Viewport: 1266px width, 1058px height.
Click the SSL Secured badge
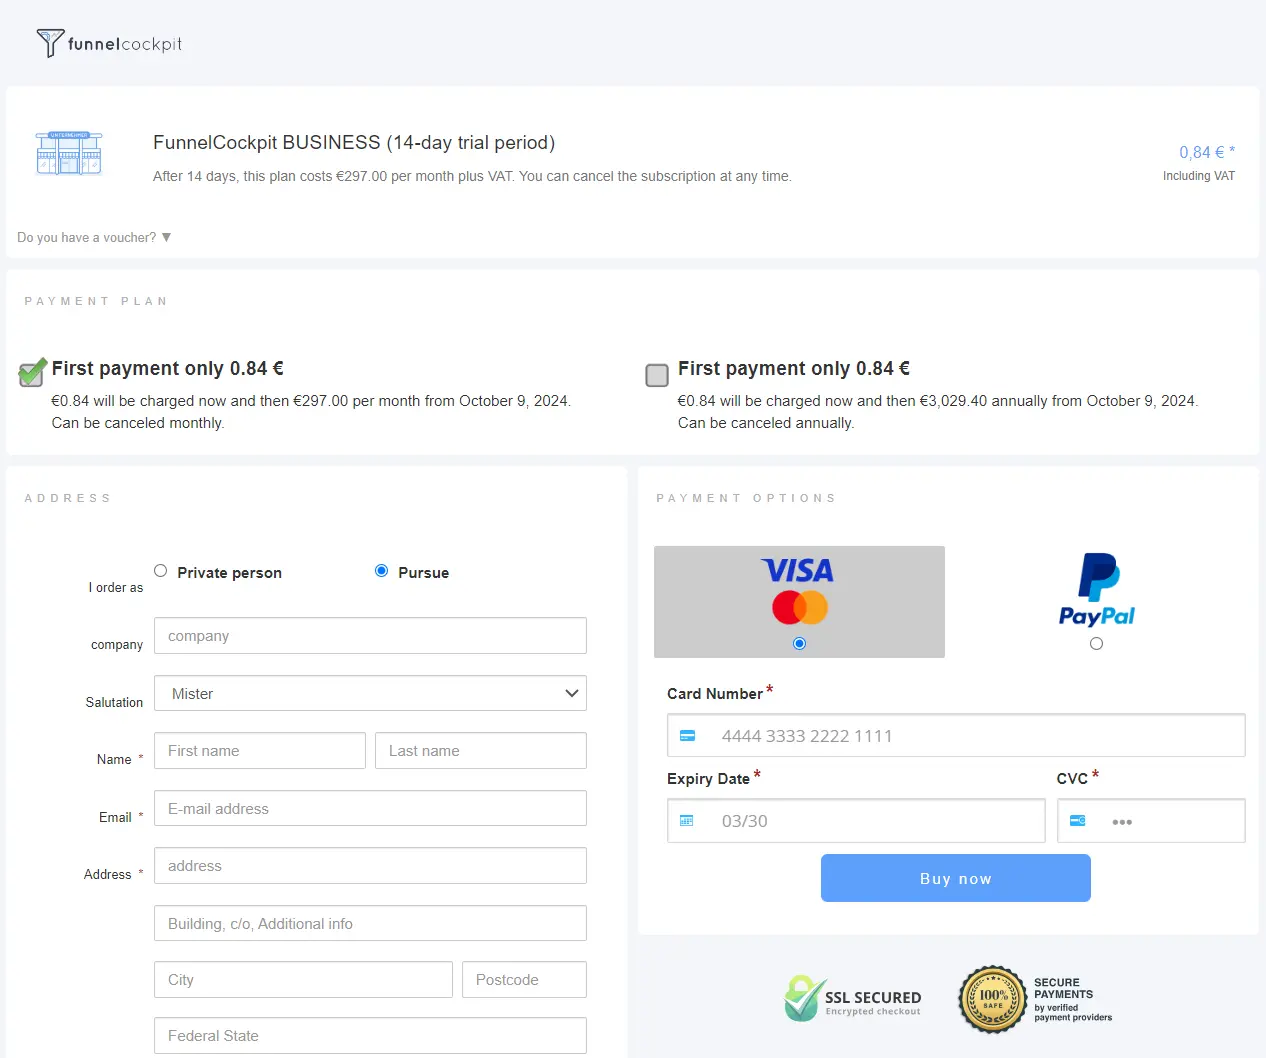pyautogui.click(x=853, y=998)
